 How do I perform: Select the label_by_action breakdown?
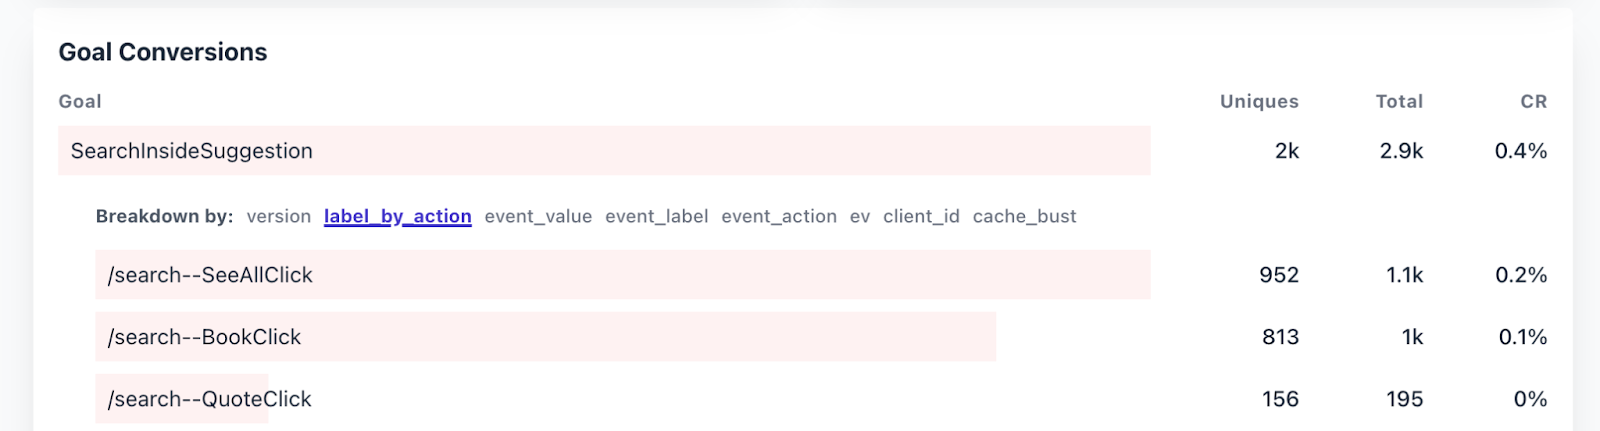click(x=397, y=216)
